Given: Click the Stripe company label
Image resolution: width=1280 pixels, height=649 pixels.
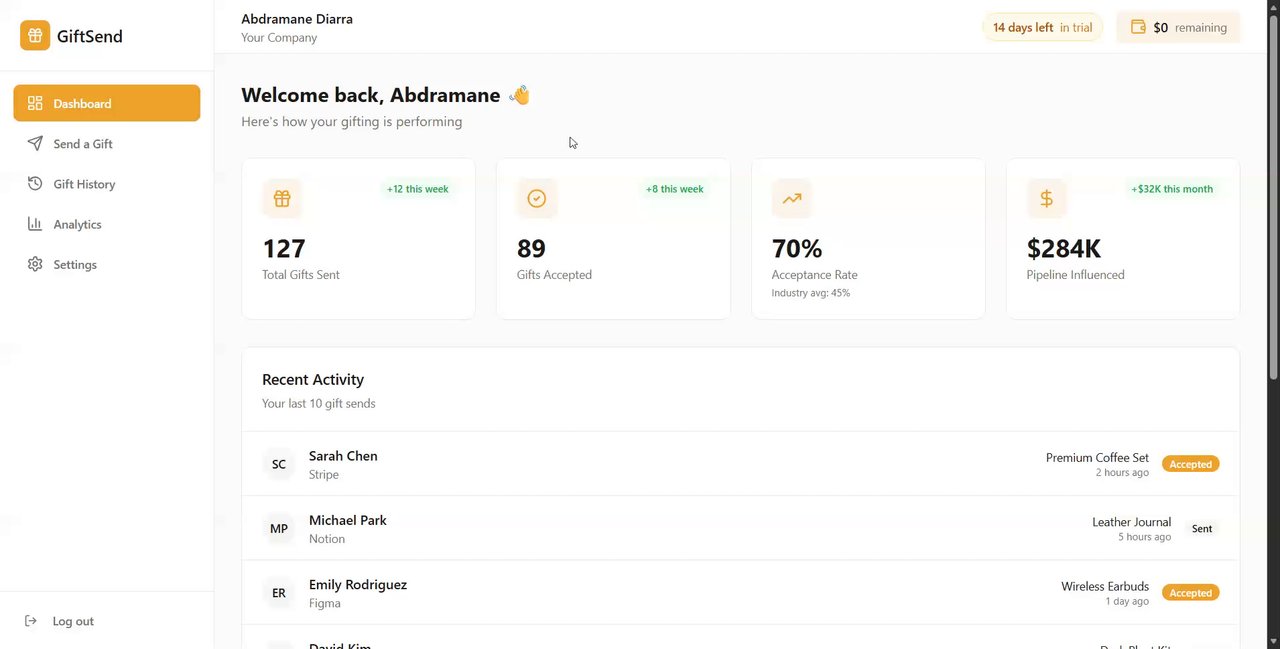Looking at the screenshot, I should [324, 474].
